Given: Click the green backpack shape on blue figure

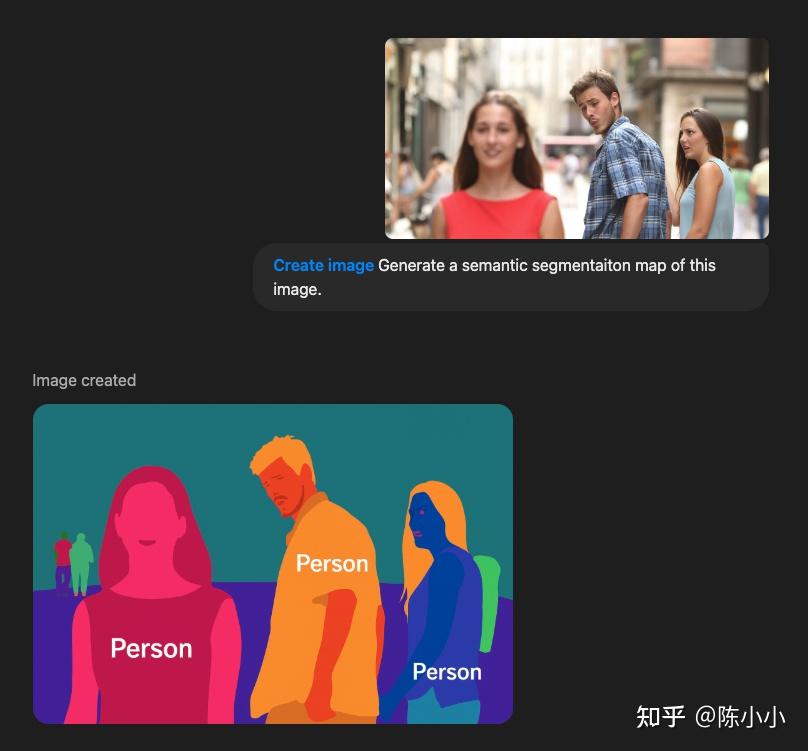Looking at the screenshot, I should click(487, 590).
